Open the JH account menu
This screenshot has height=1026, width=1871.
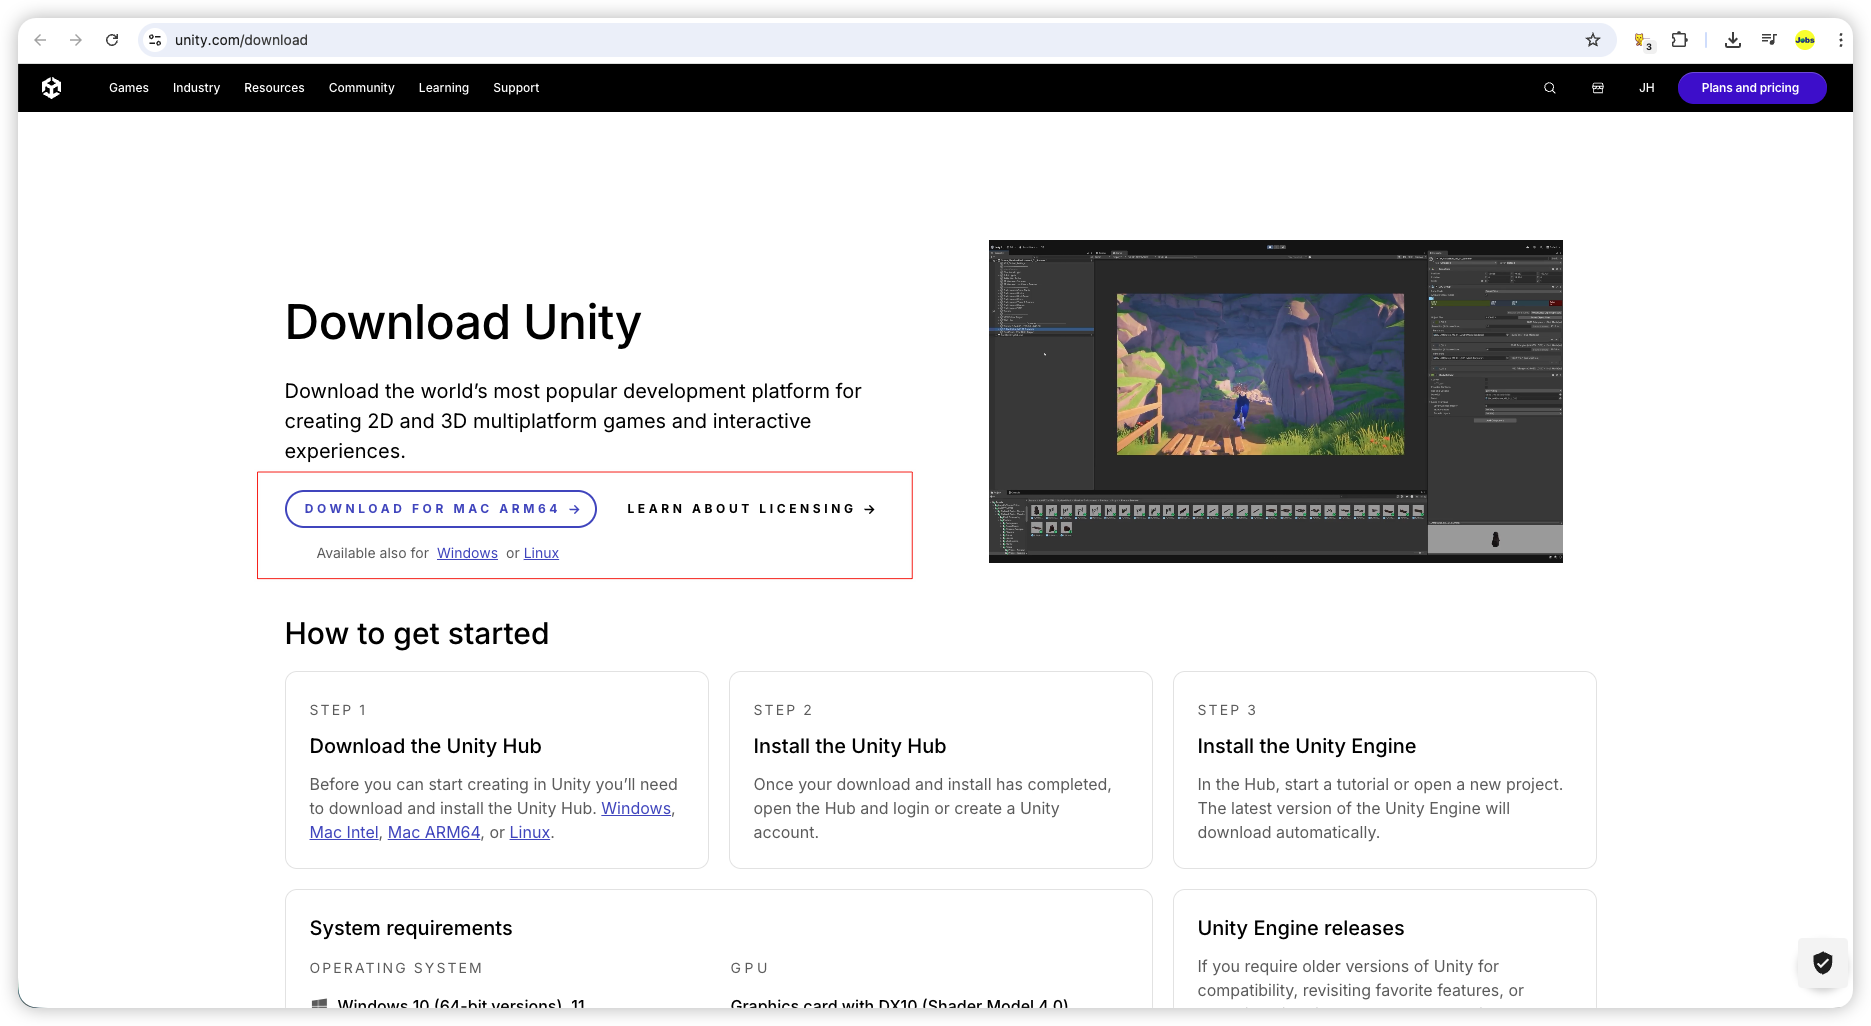pos(1647,88)
